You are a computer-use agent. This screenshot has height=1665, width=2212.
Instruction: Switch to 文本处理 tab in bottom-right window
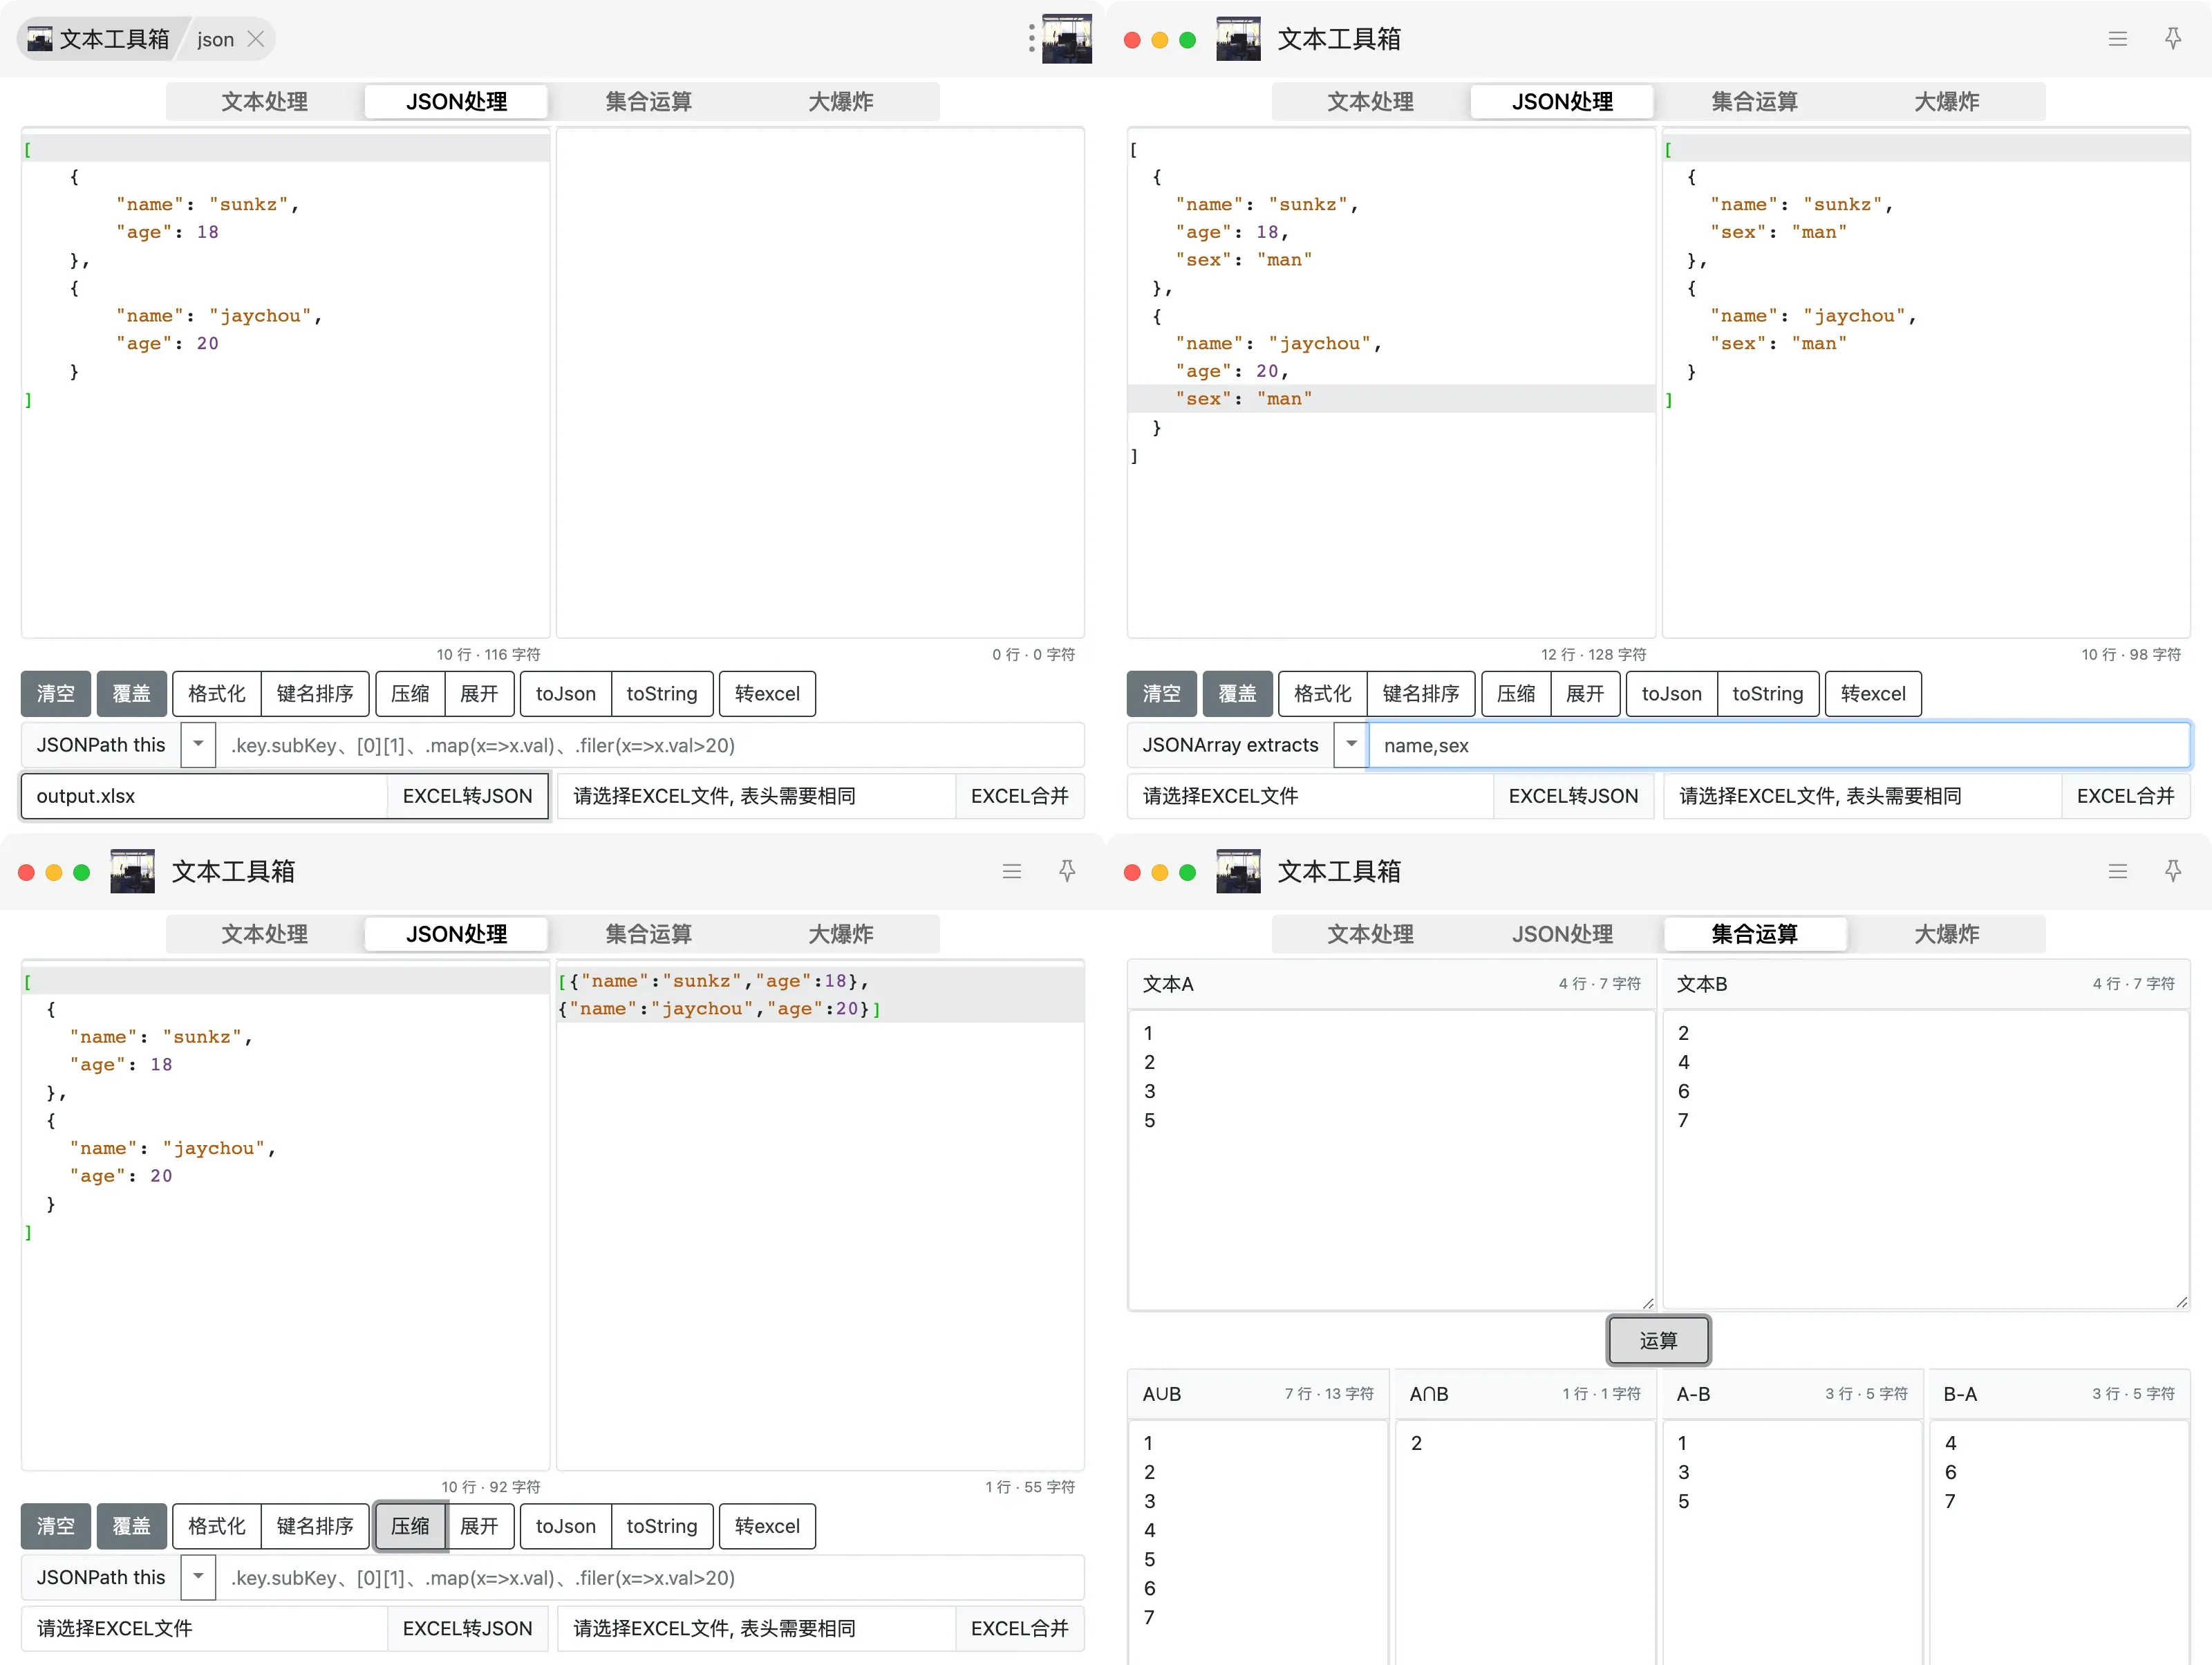pos(1369,934)
